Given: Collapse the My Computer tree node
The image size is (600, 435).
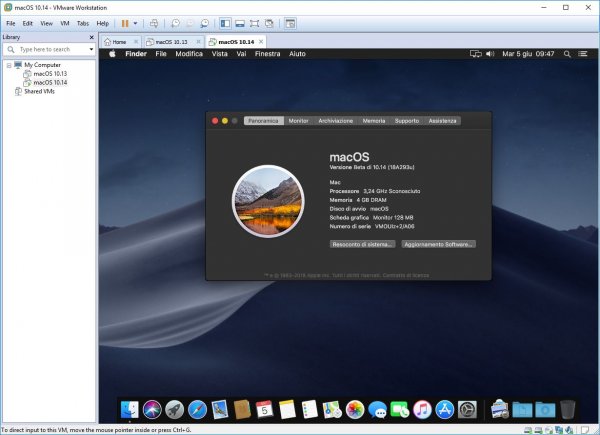Looking at the screenshot, I should tap(8, 64).
